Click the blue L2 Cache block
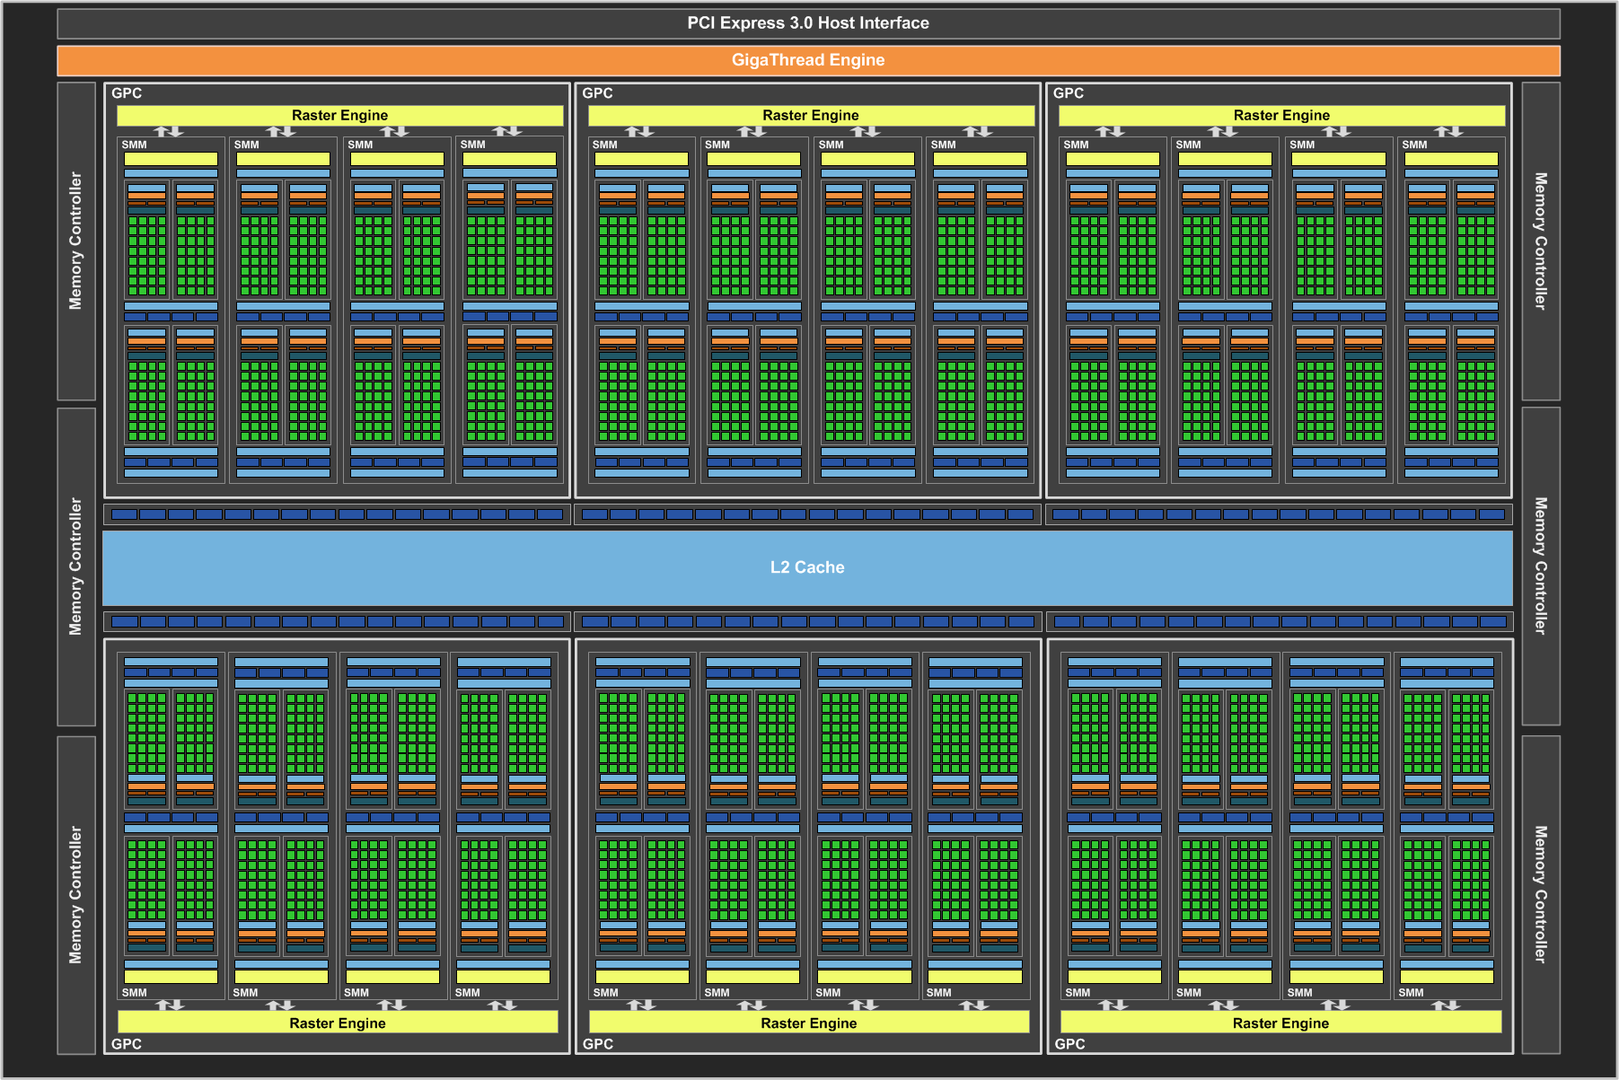This screenshot has height=1080, width=1619. click(x=807, y=567)
